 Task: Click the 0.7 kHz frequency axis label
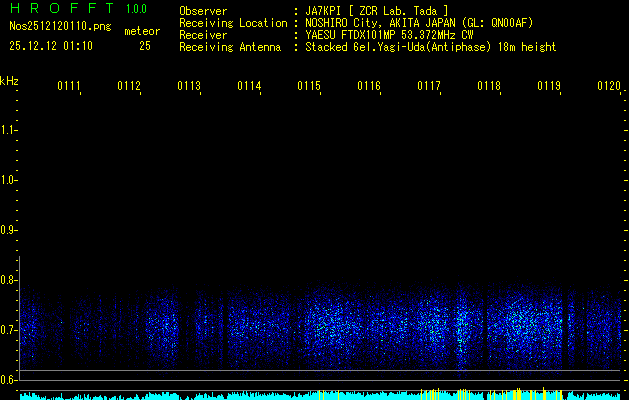click(10, 330)
